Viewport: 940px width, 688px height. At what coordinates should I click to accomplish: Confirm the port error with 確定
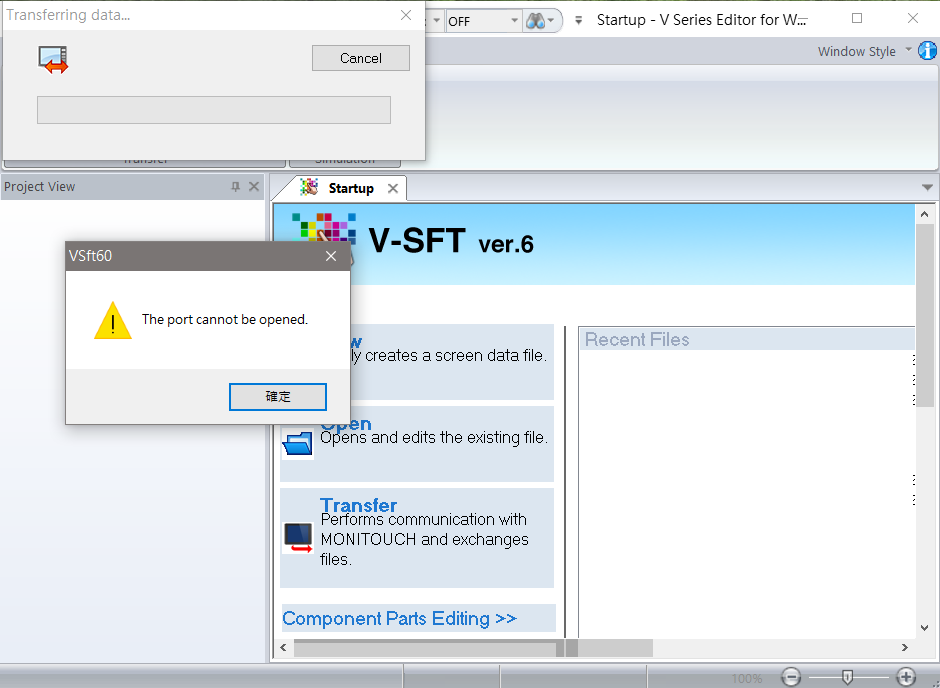pyautogui.click(x=277, y=396)
